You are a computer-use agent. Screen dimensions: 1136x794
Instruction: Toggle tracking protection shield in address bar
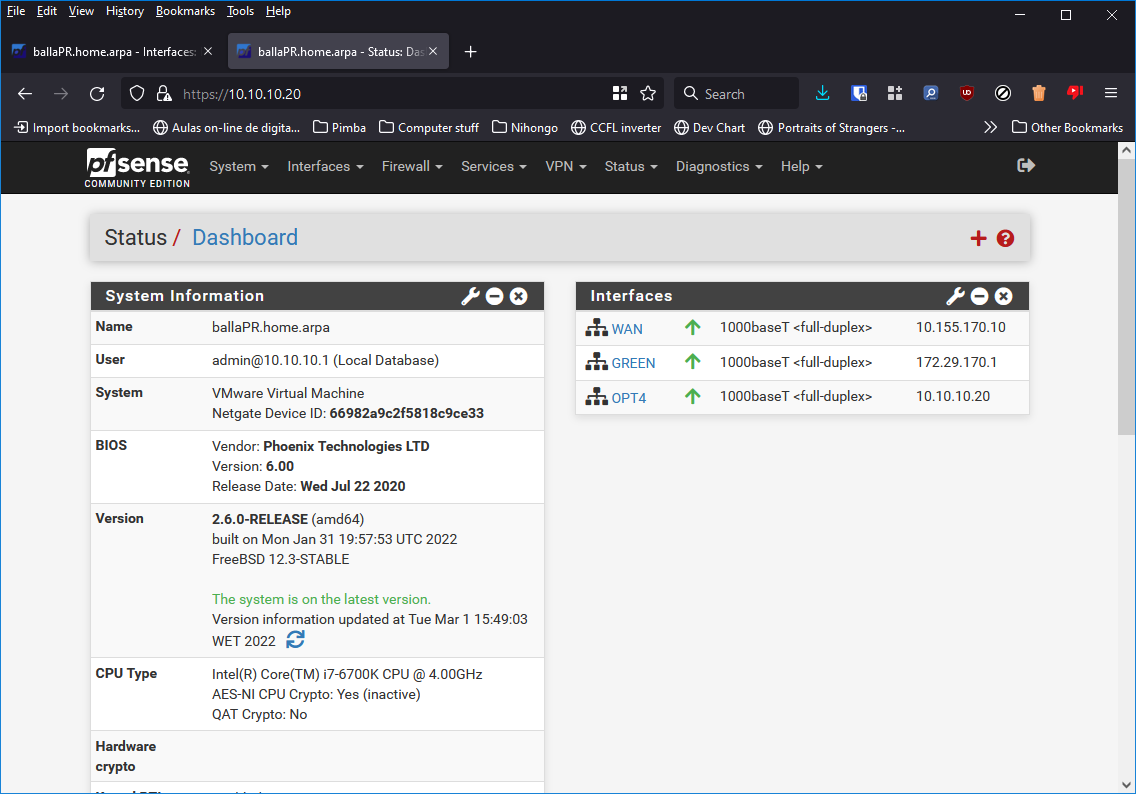pyautogui.click(x=139, y=93)
